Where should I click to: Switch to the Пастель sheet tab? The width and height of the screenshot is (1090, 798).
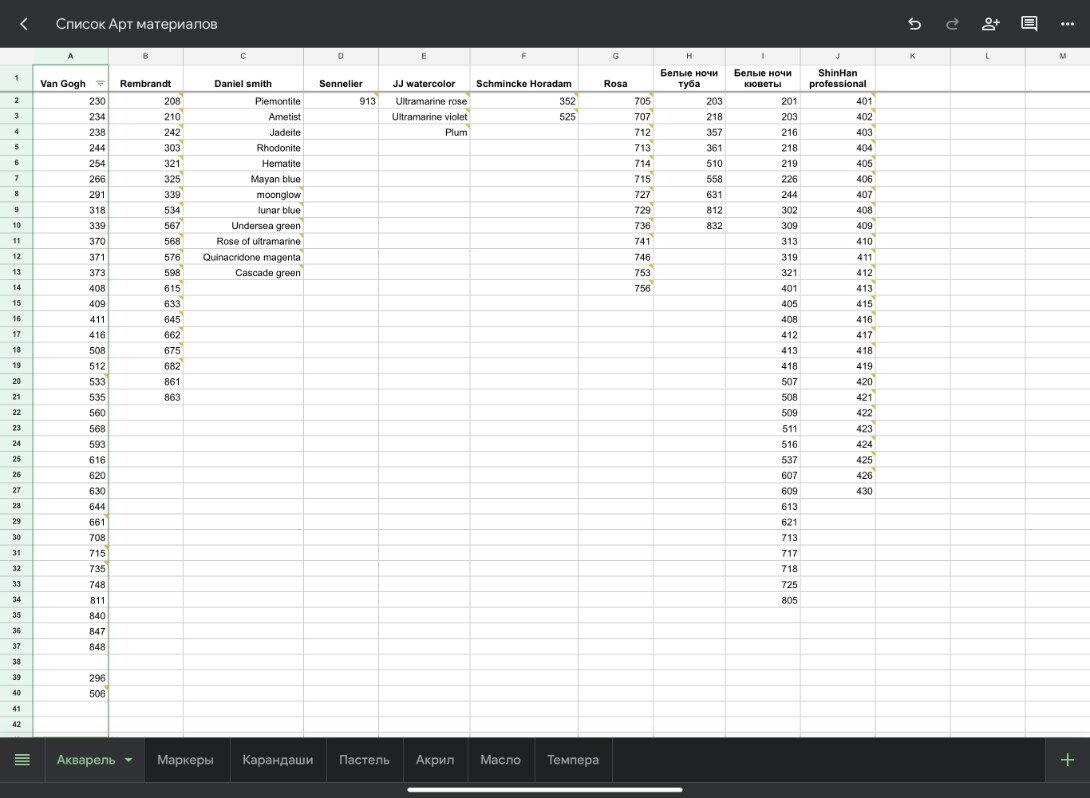pos(364,760)
